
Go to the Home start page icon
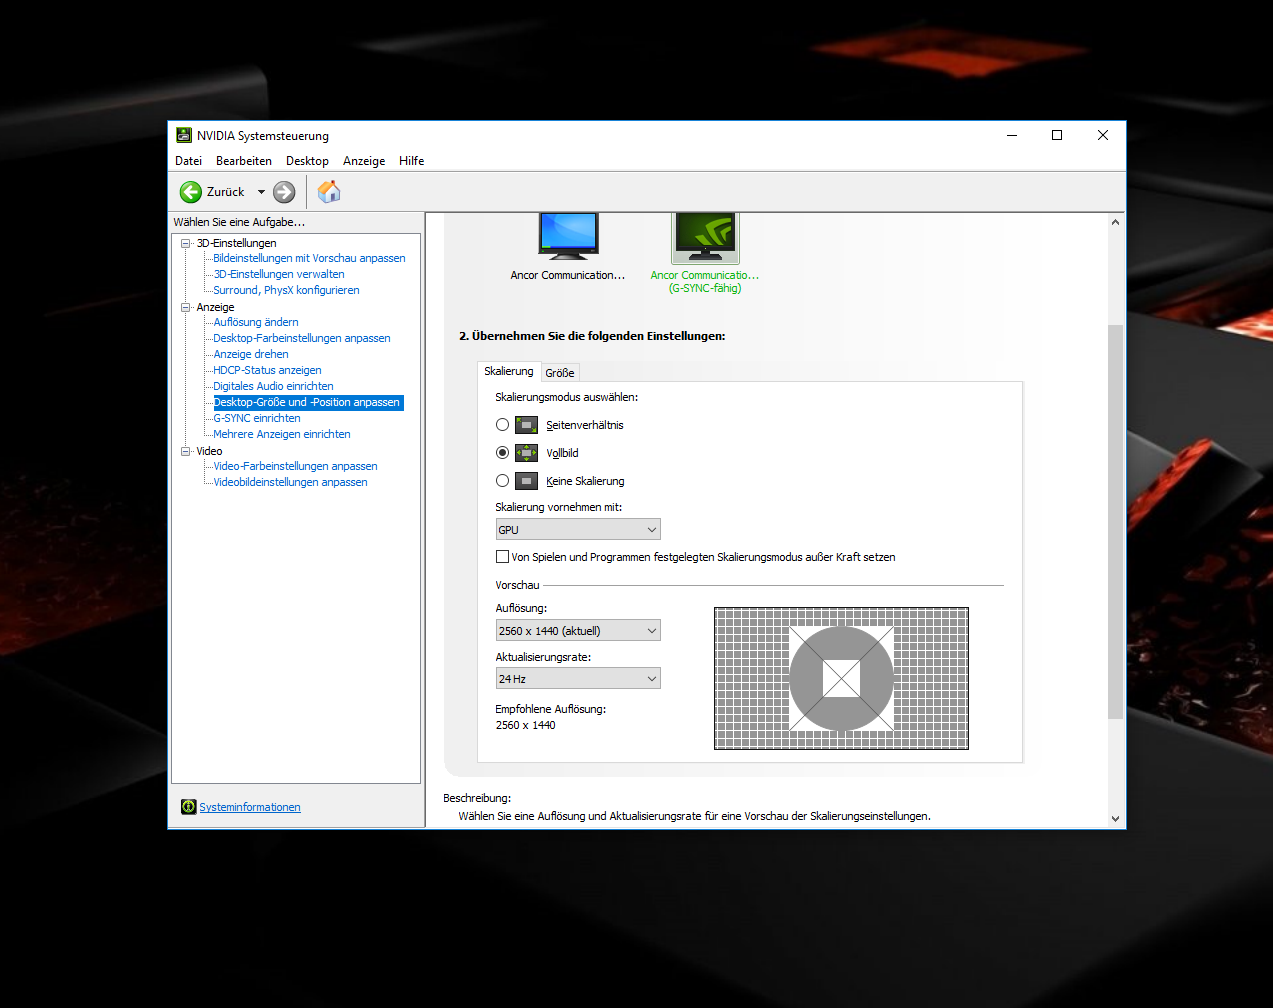[329, 191]
